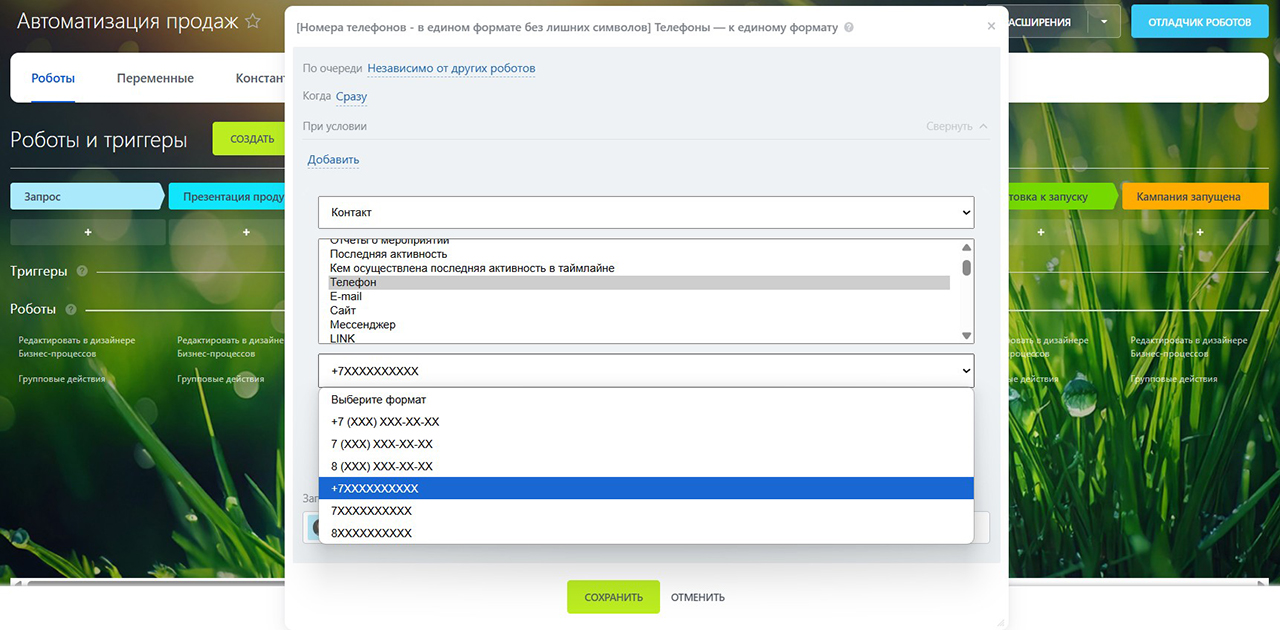This screenshot has height=630, width=1280.
Task: Select +7 (XXX) XXX-XX-XX format option
Action: [x=385, y=422]
